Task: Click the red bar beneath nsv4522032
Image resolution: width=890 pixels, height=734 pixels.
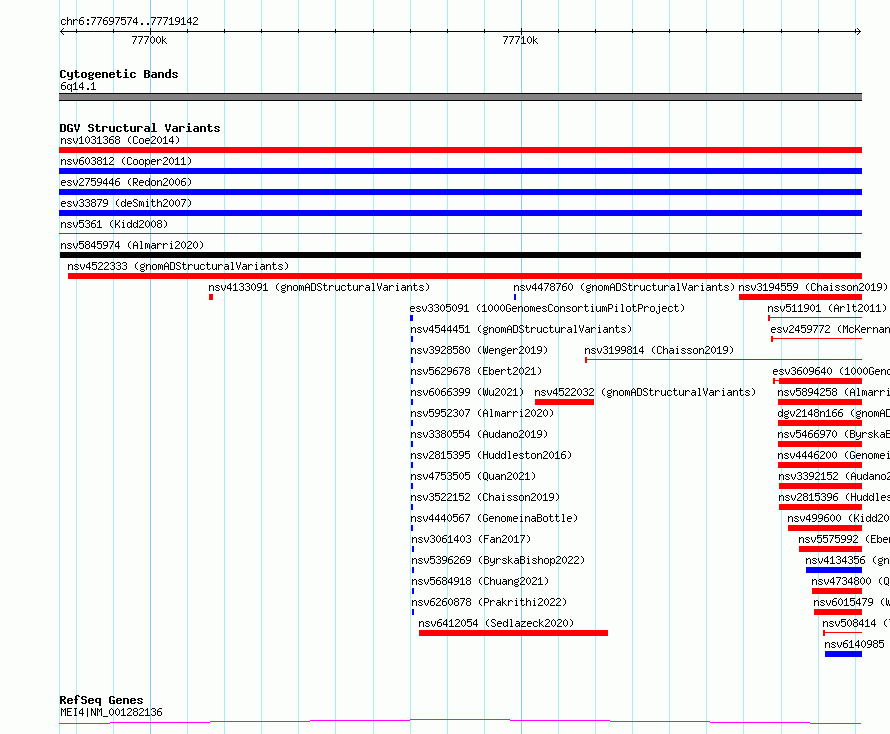Action: (564, 402)
